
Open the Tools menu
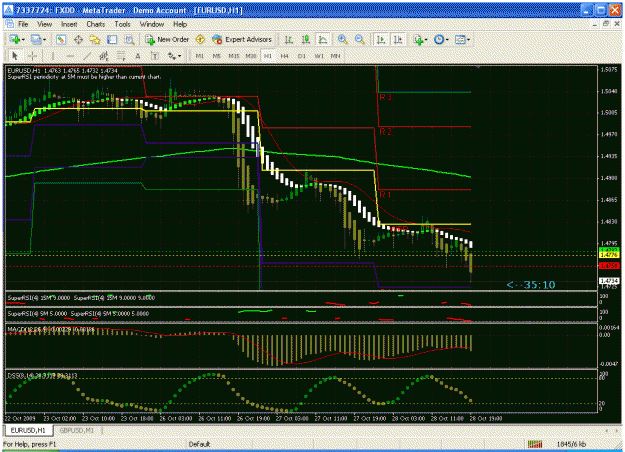tap(122, 24)
